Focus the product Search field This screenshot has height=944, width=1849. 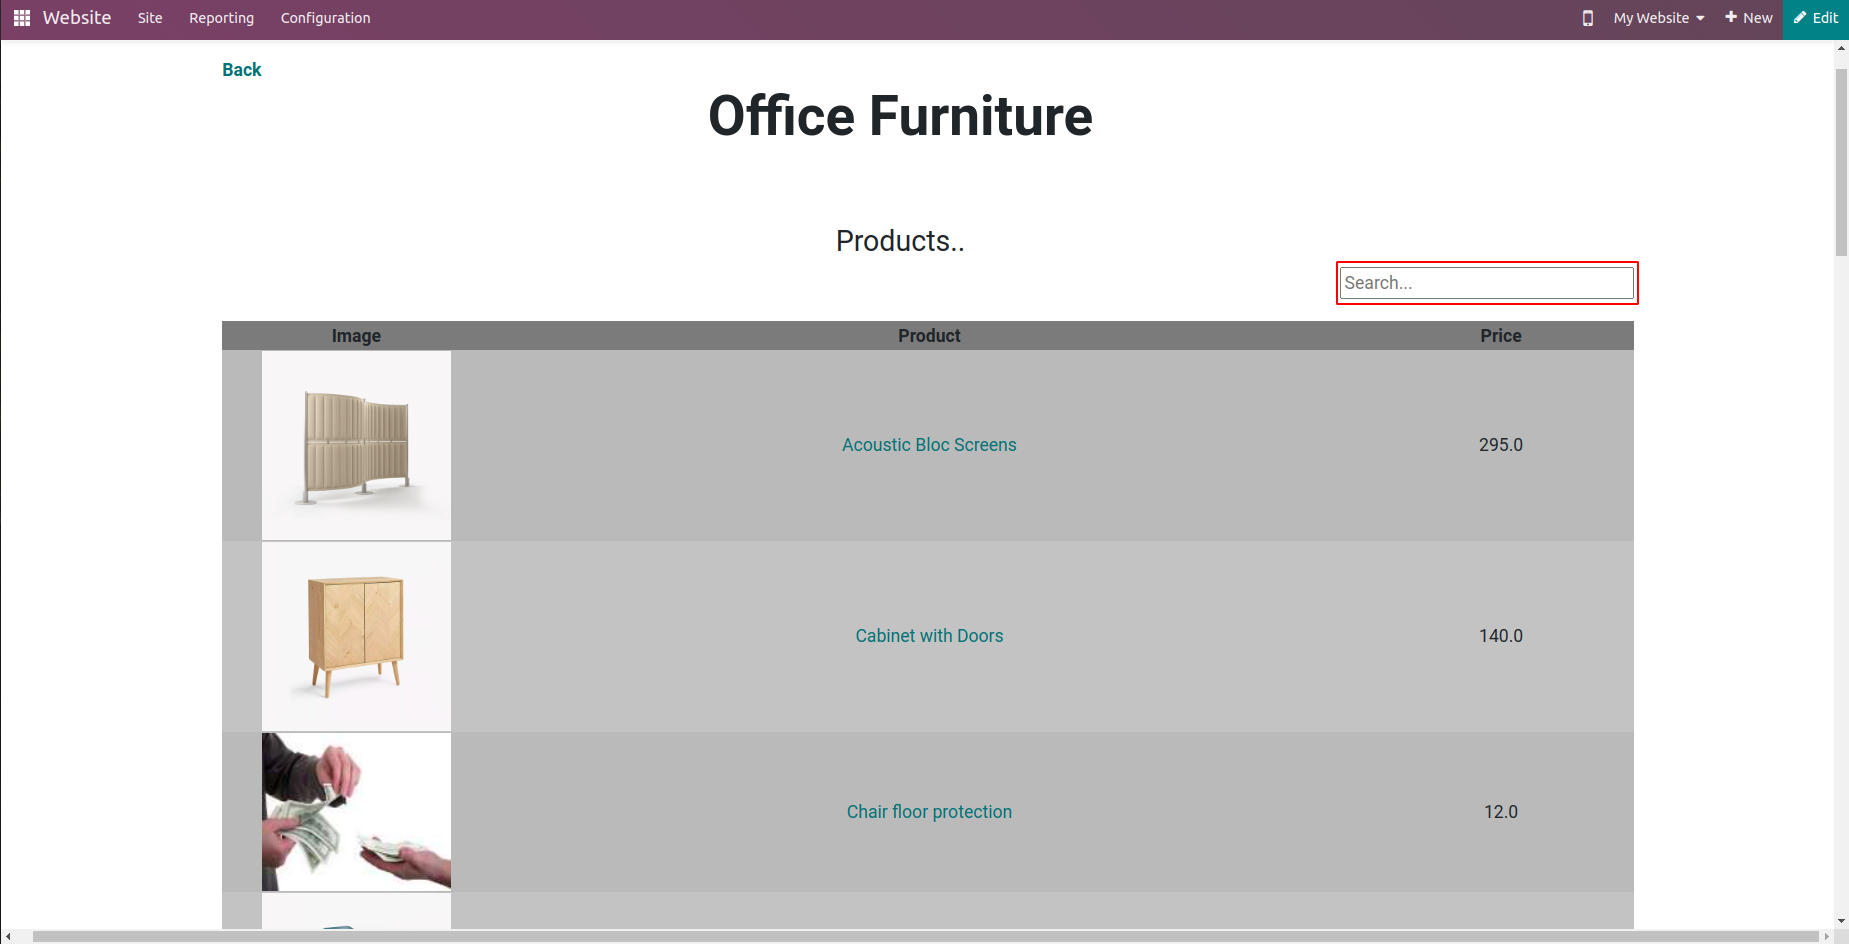click(x=1486, y=283)
